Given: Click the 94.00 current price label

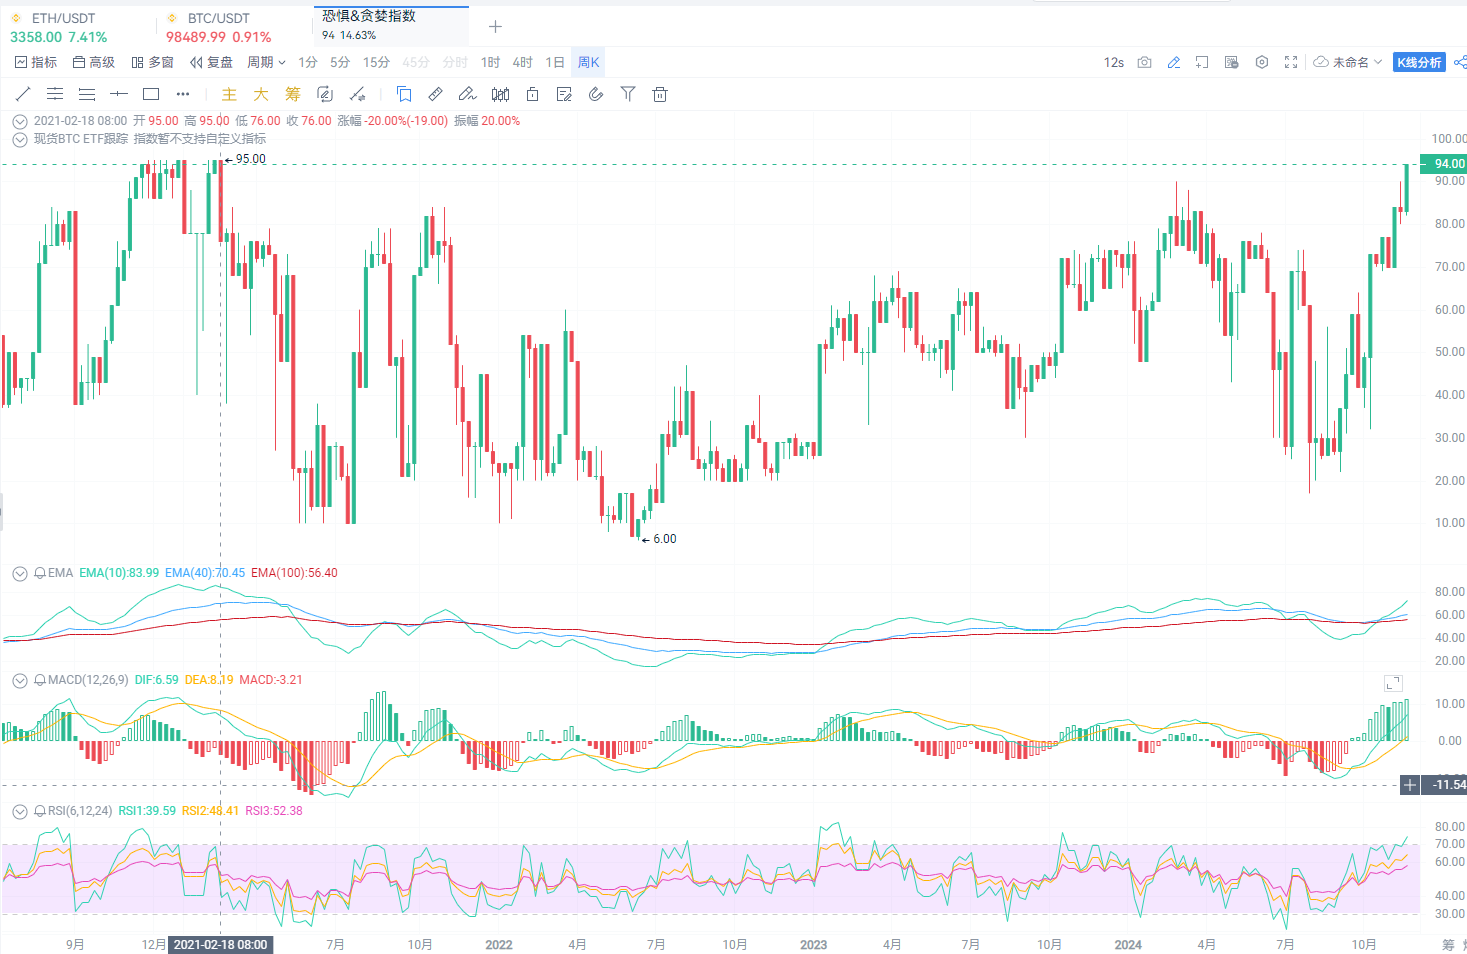Looking at the screenshot, I should coord(1444,164).
